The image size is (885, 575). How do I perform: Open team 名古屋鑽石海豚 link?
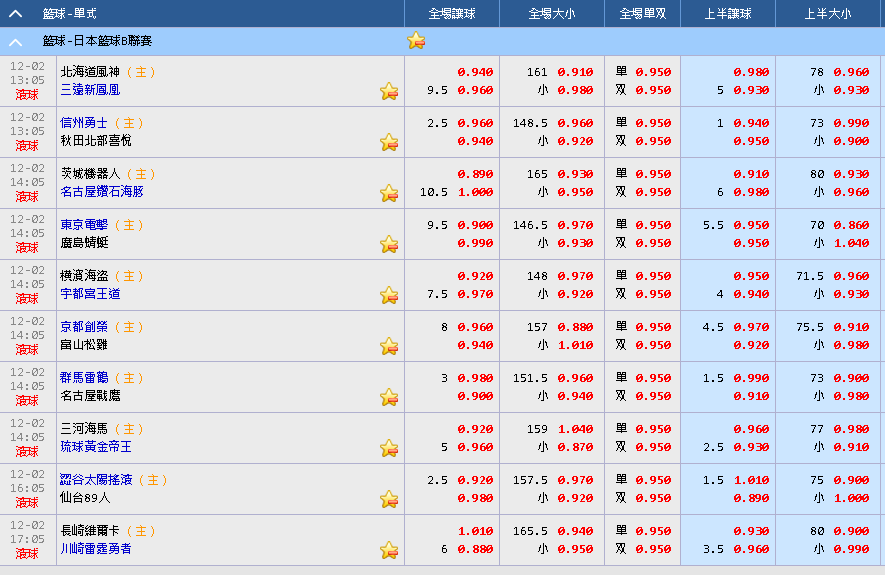point(102,192)
